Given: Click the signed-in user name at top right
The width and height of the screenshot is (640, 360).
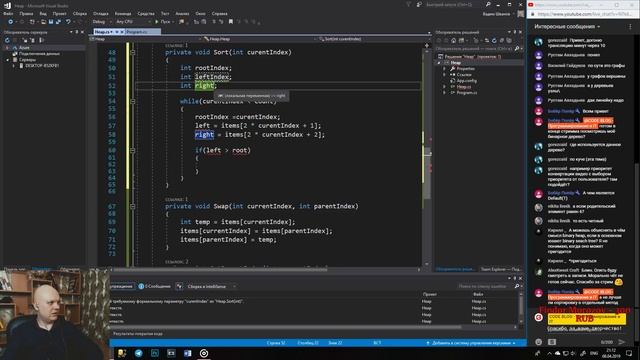Looking at the screenshot, I should 496,14.
